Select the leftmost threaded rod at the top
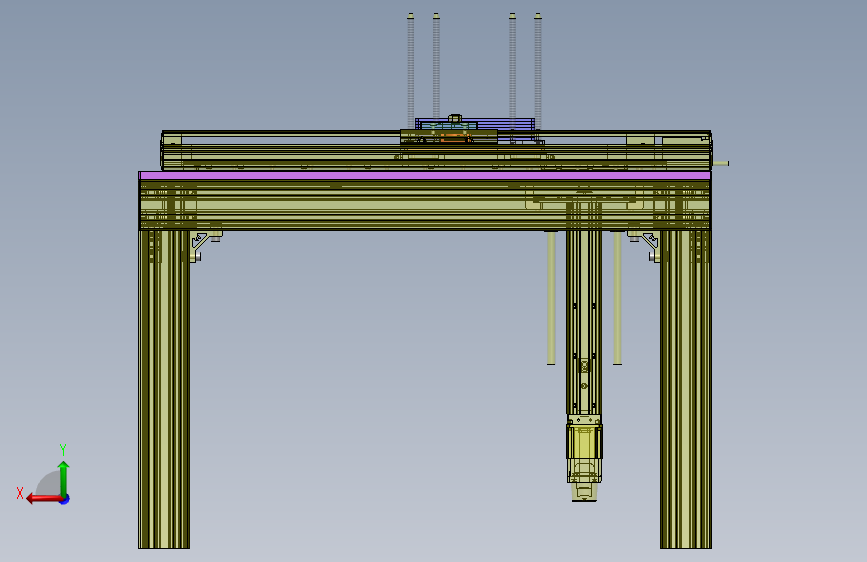 [411, 71]
